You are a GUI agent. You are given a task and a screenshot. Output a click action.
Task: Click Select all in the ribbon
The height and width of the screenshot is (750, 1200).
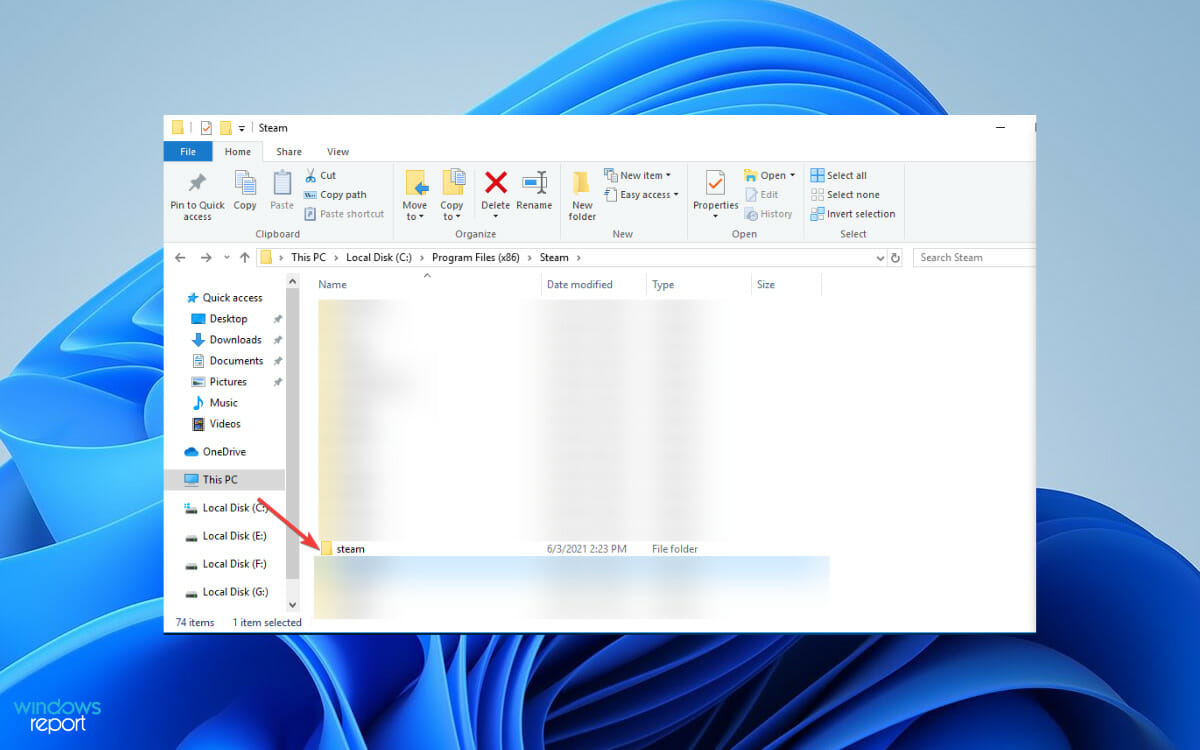tap(839, 175)
